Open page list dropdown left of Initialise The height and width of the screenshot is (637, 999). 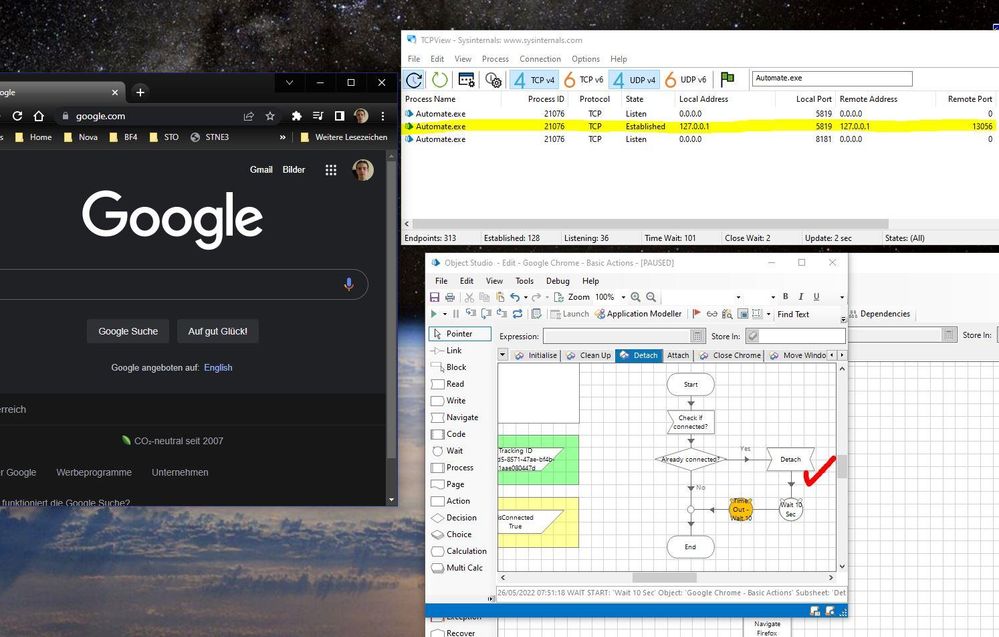click(503, 355)
